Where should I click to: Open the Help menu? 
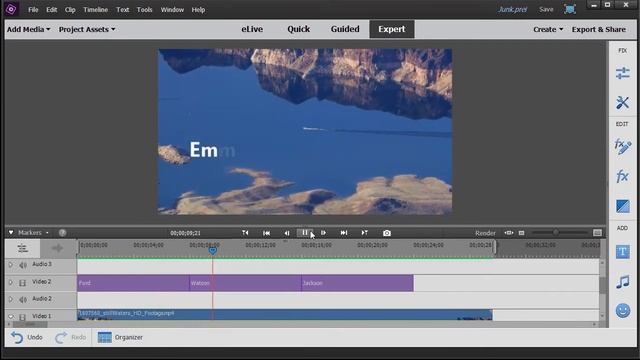198,9
